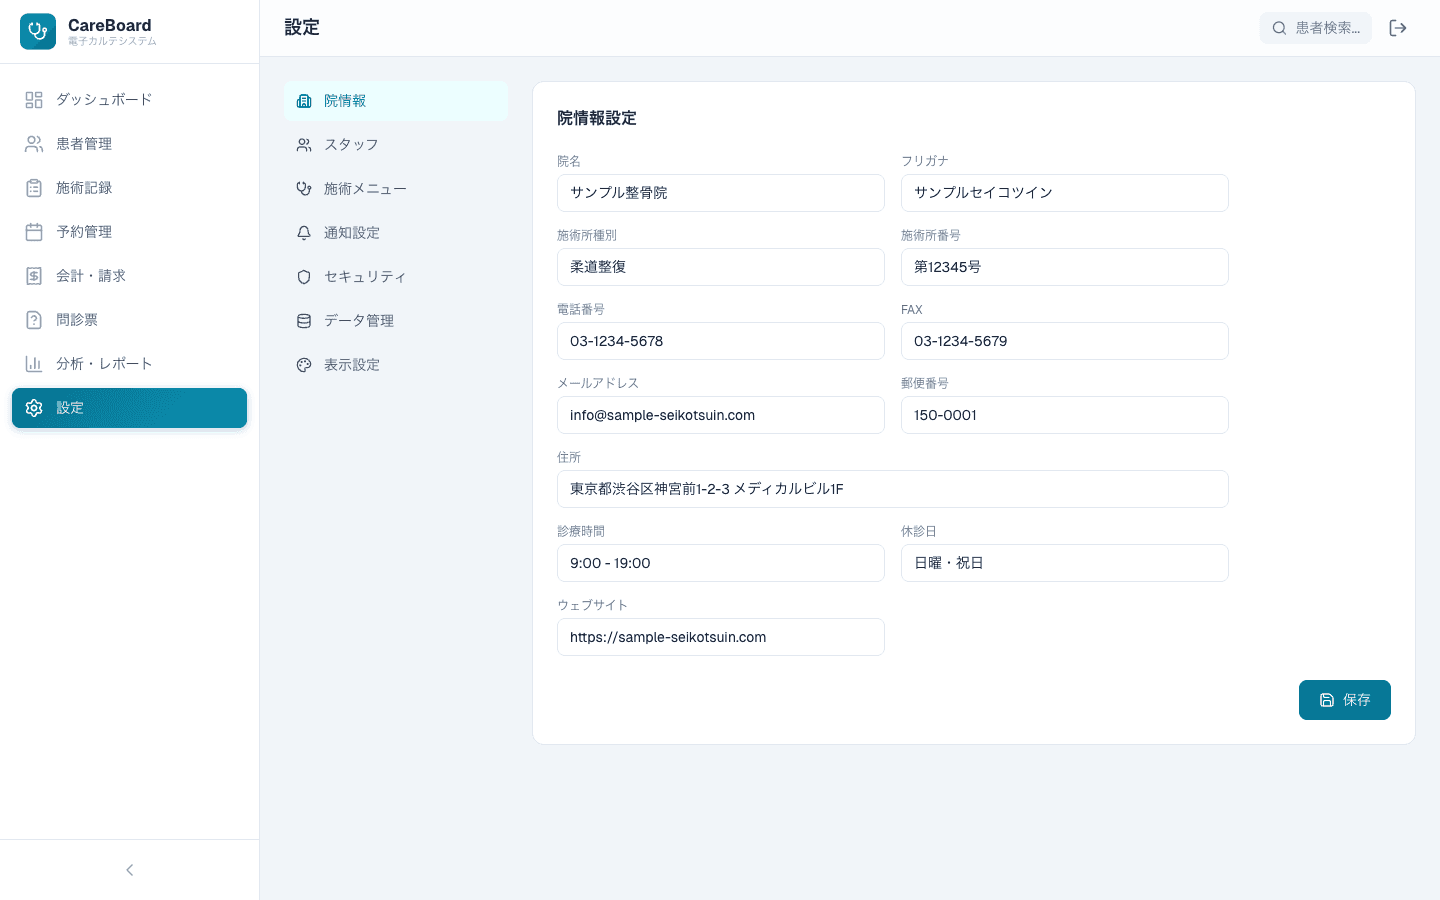This screenshot has width=1440, height=900.
Task: Open 問診票 with its question icon
Action: click(33, 319)
